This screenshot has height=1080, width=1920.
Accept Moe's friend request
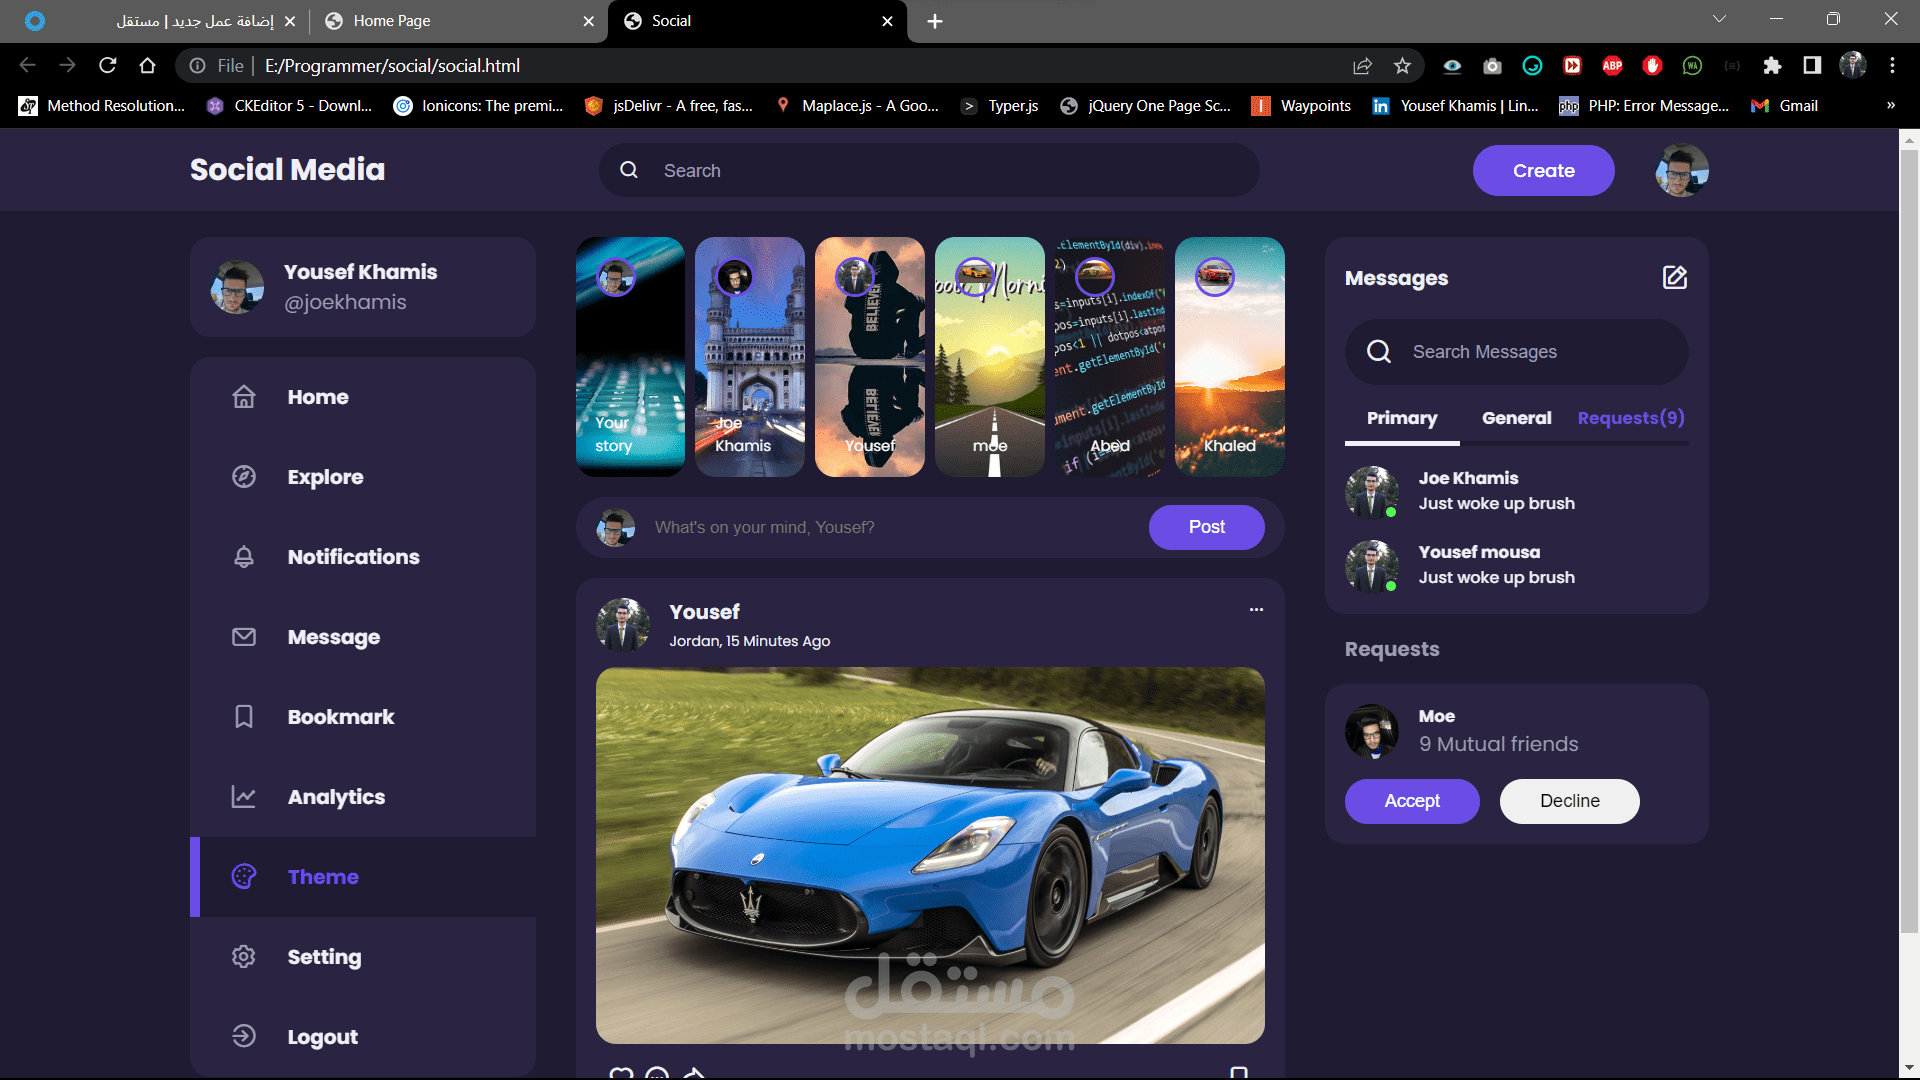[x=1411, y=801]
